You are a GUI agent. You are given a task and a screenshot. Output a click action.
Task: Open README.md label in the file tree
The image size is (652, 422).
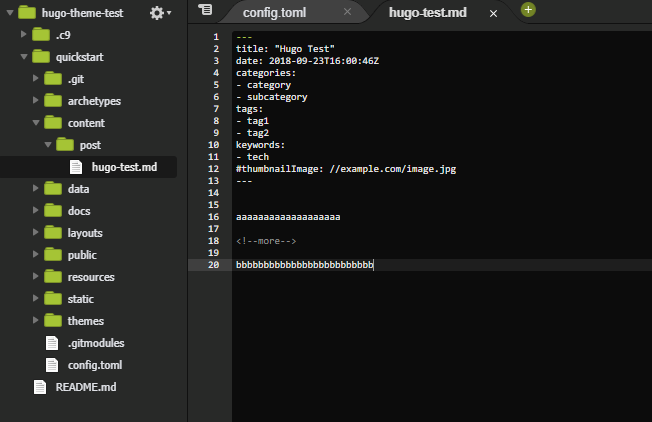click(x=86, y=387)
